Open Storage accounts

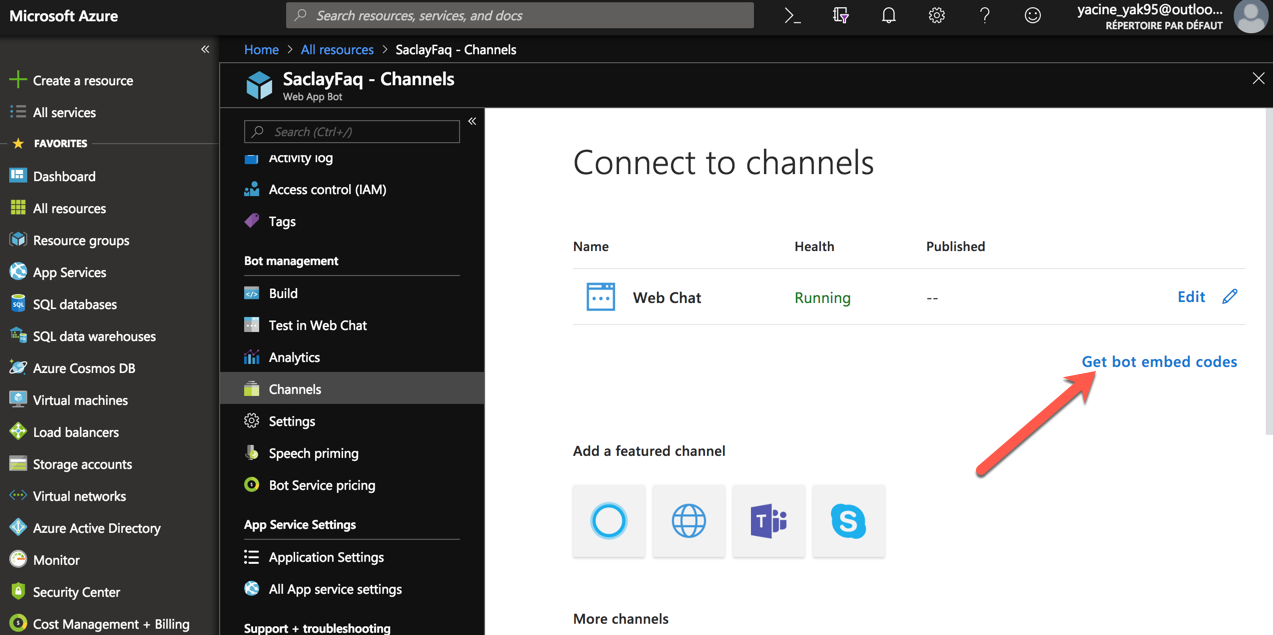pyautogui.click(x=71, y=464)
